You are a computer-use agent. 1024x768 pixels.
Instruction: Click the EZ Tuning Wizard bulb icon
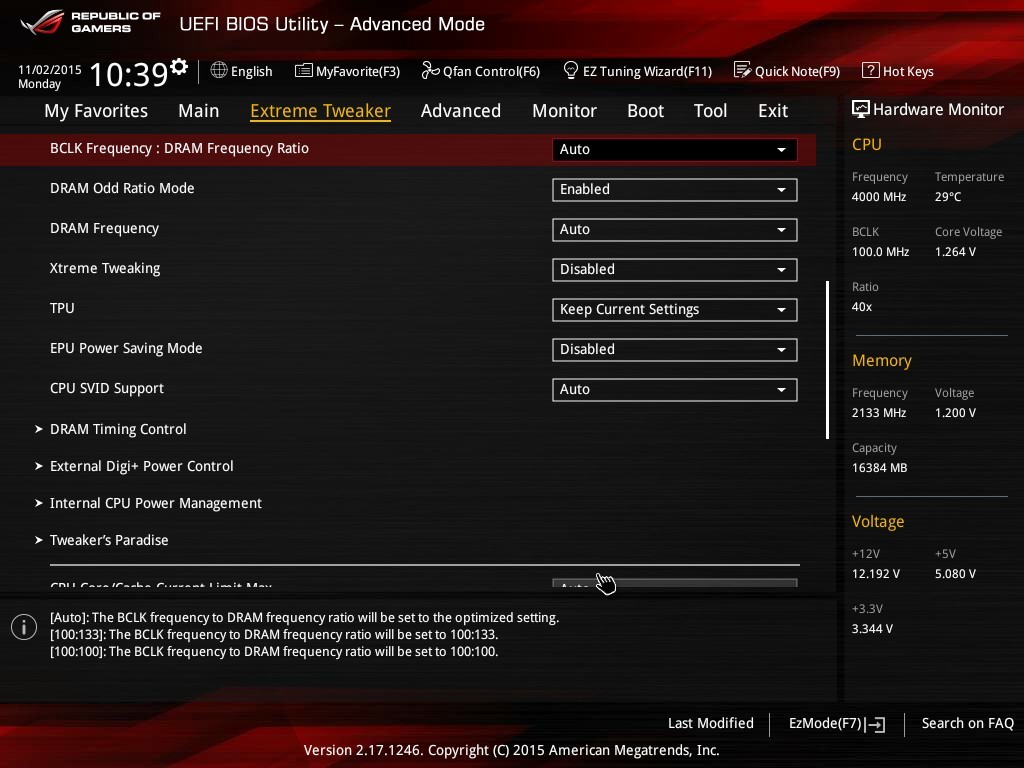coord(571,70)
